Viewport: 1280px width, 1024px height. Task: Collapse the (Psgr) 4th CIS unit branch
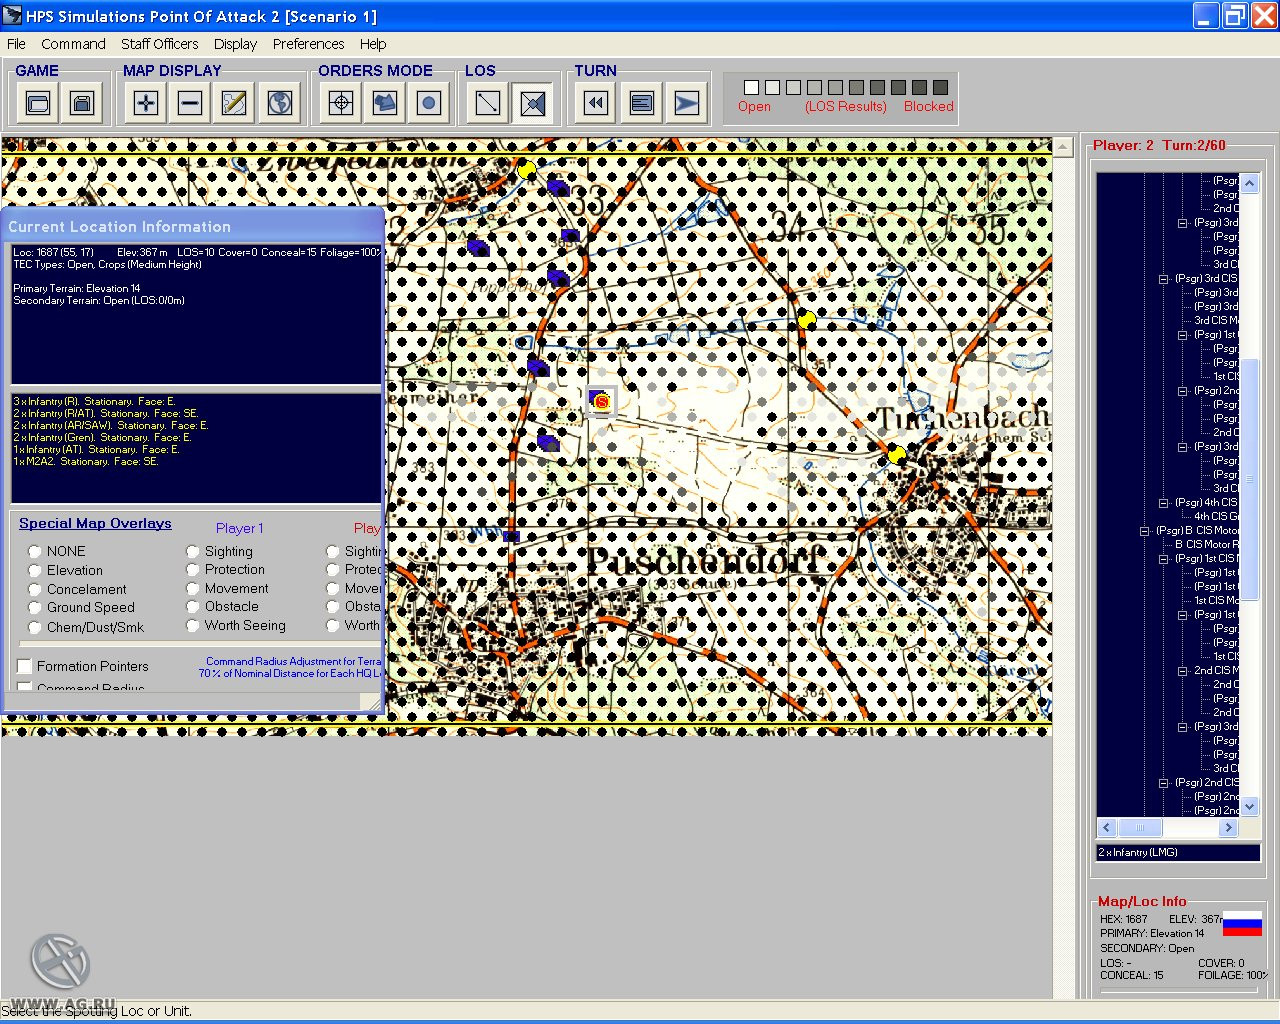click(1164, 502)
